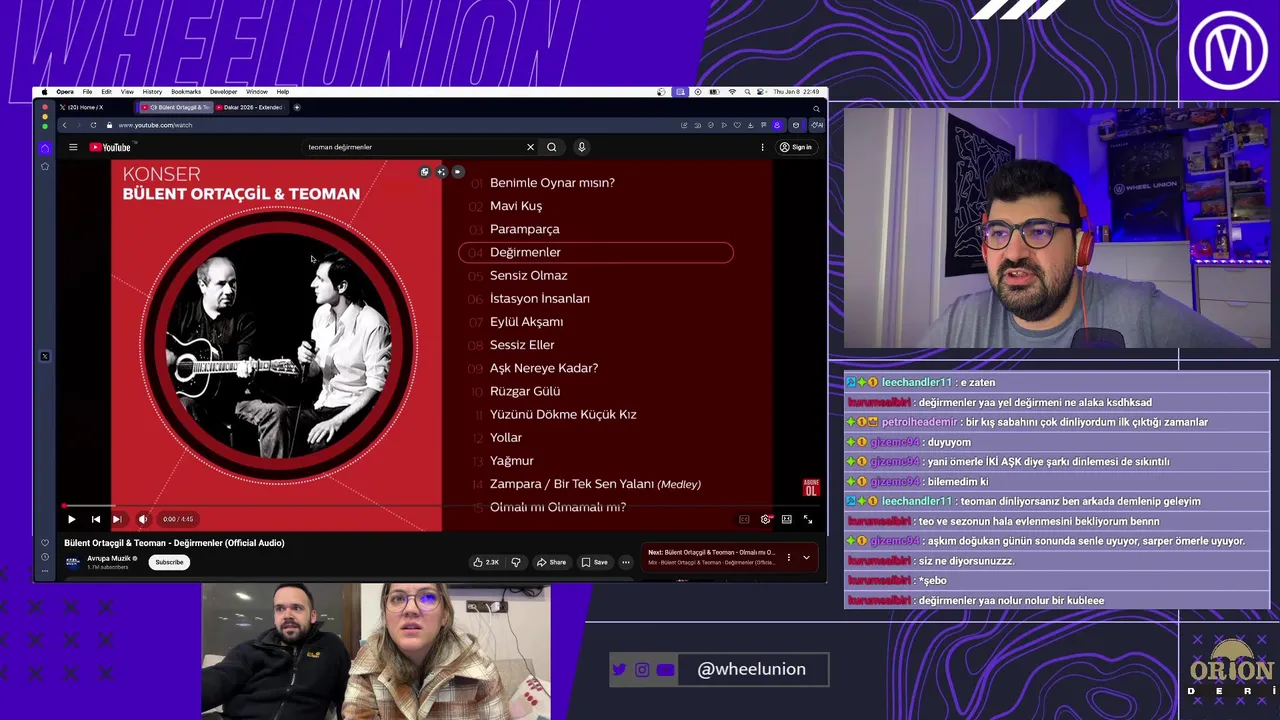This screenshot has height=720, width=1280.
Task: Open the purple profile icon in toolbar
Action: point(777,125)
